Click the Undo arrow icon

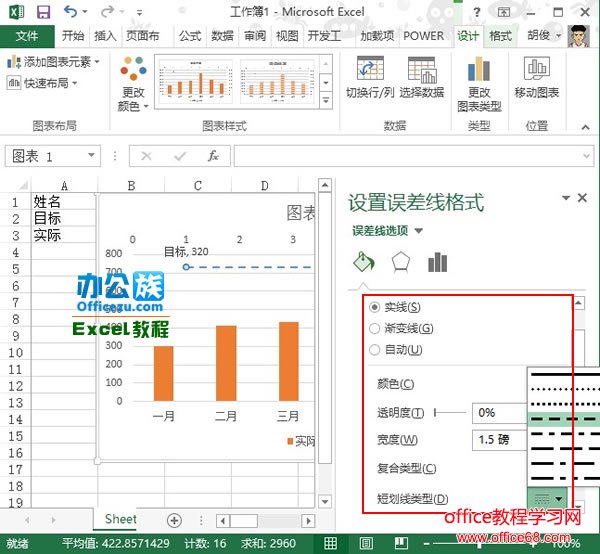(x=70, y=12)
